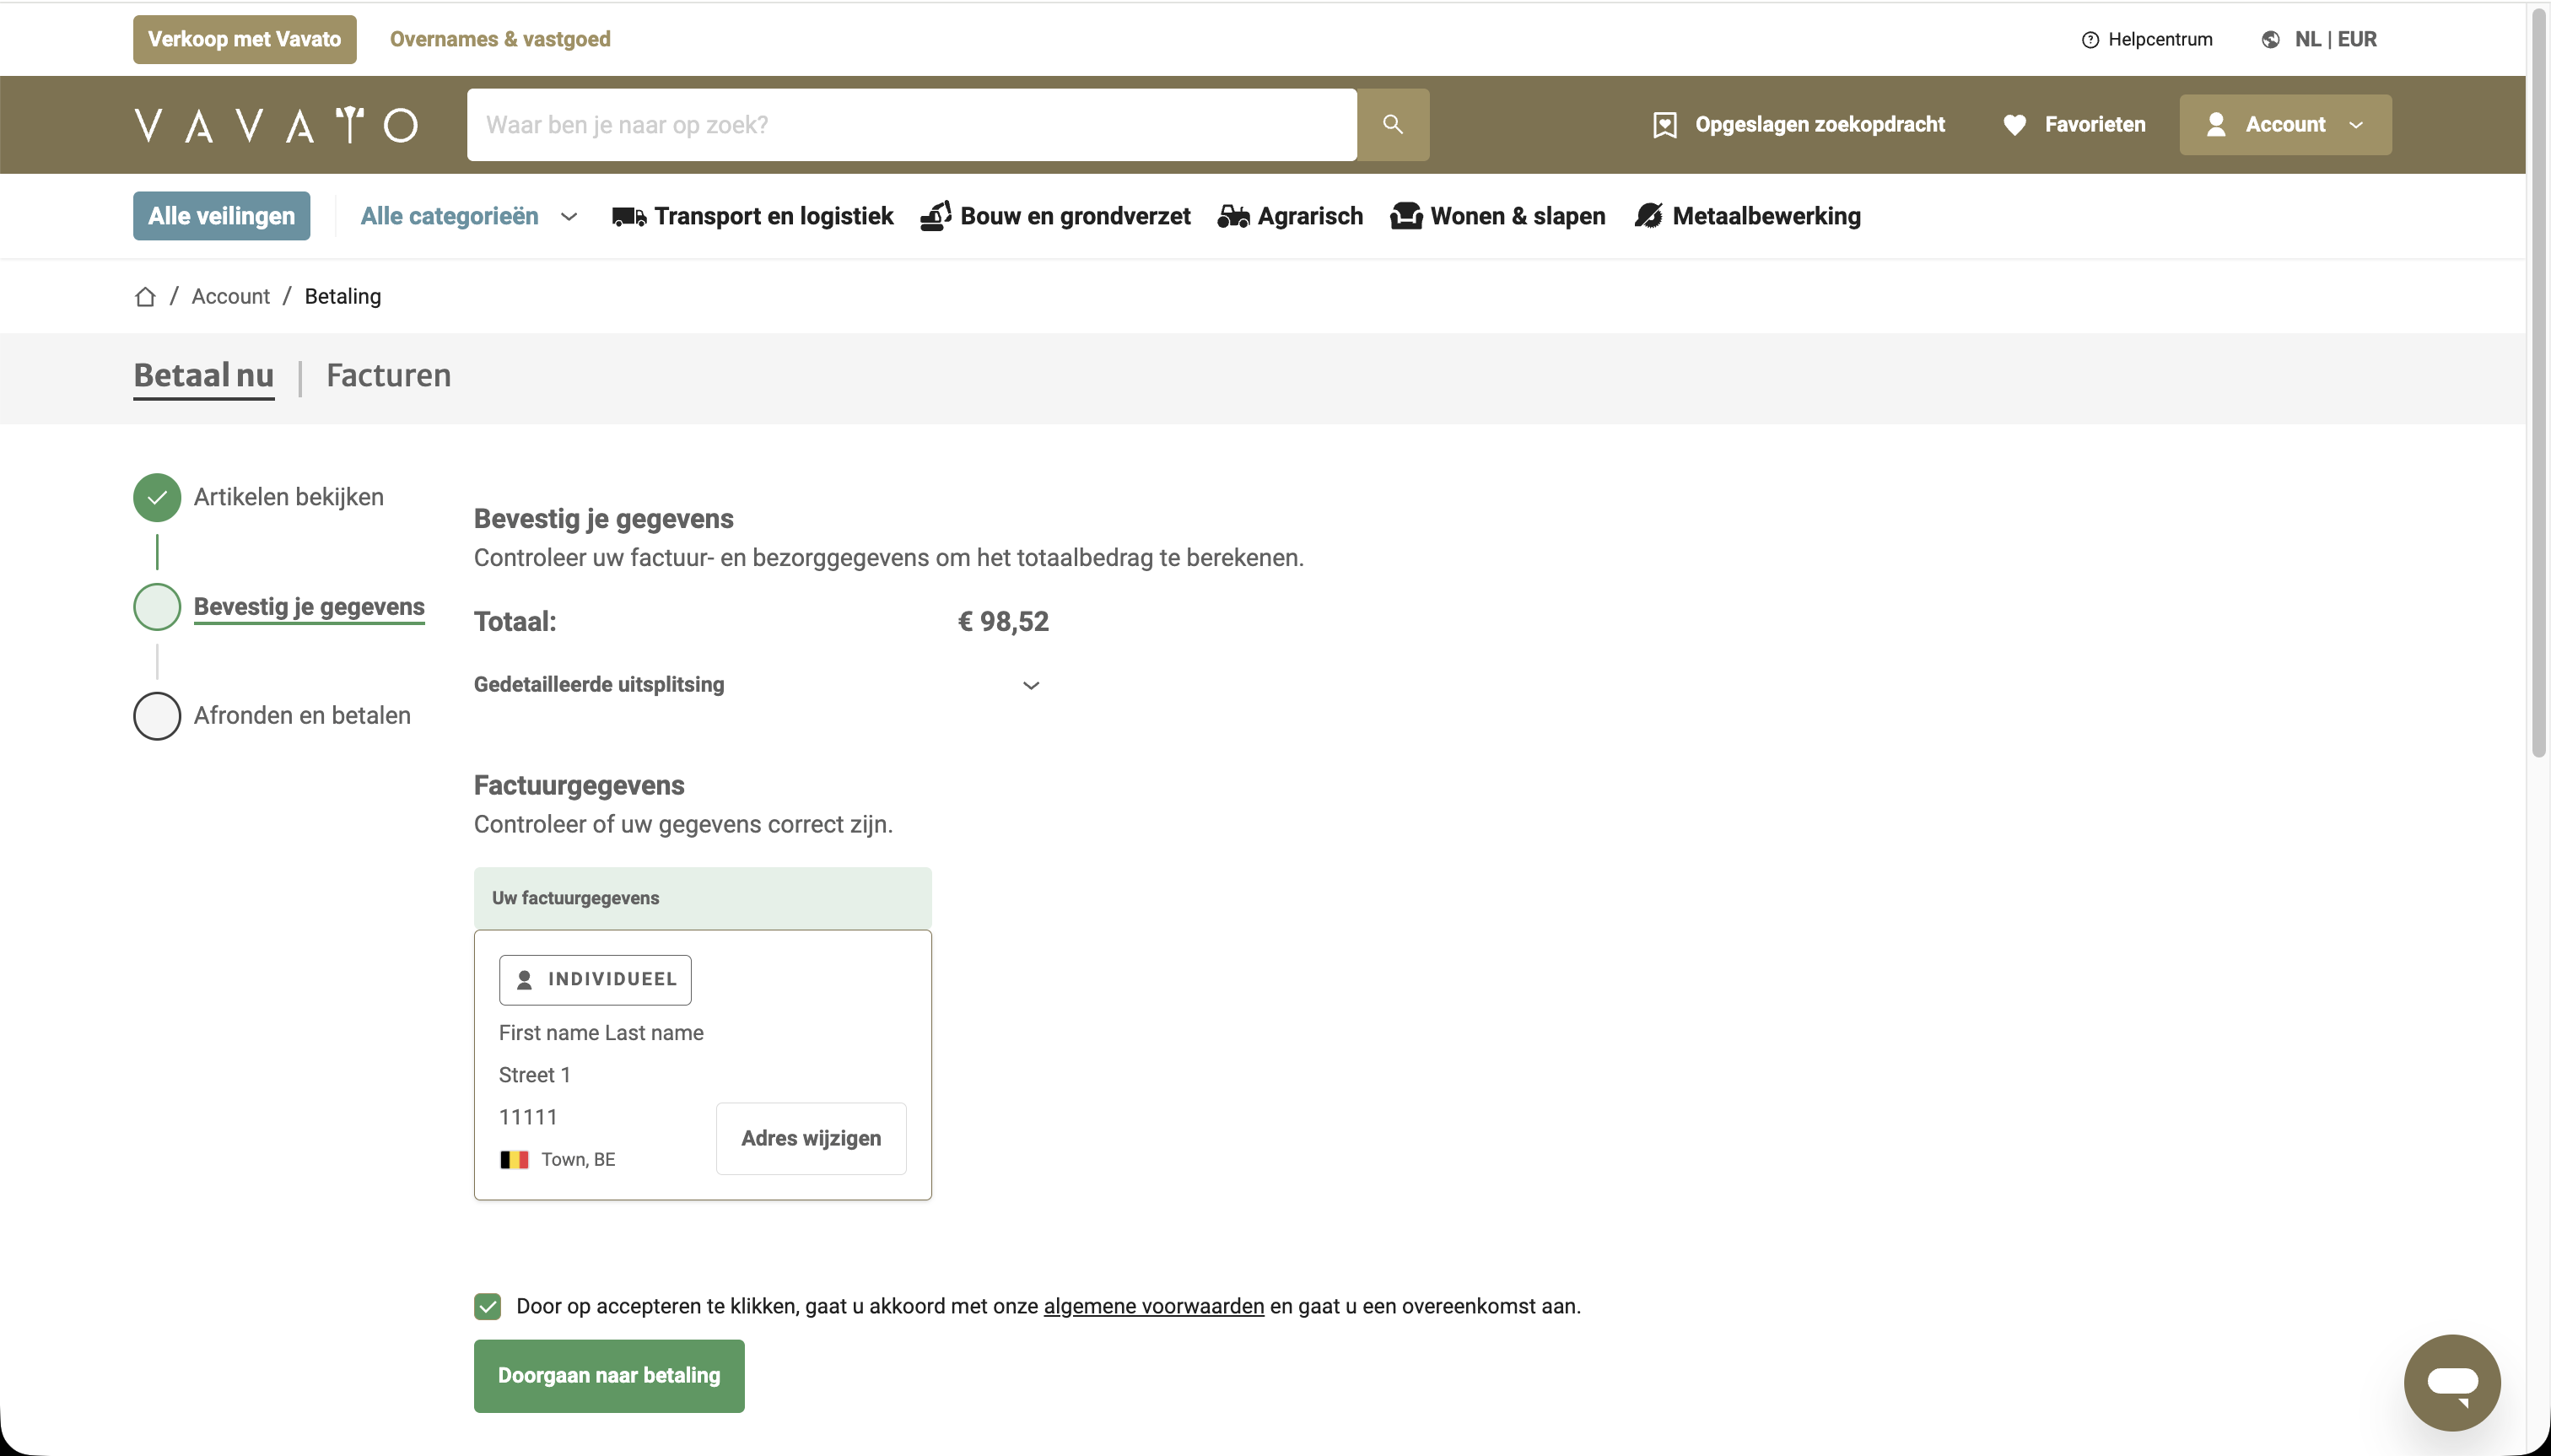Open the Helpcentrum question icon link
The image size is (2551, 1456).
[2089, 40]
